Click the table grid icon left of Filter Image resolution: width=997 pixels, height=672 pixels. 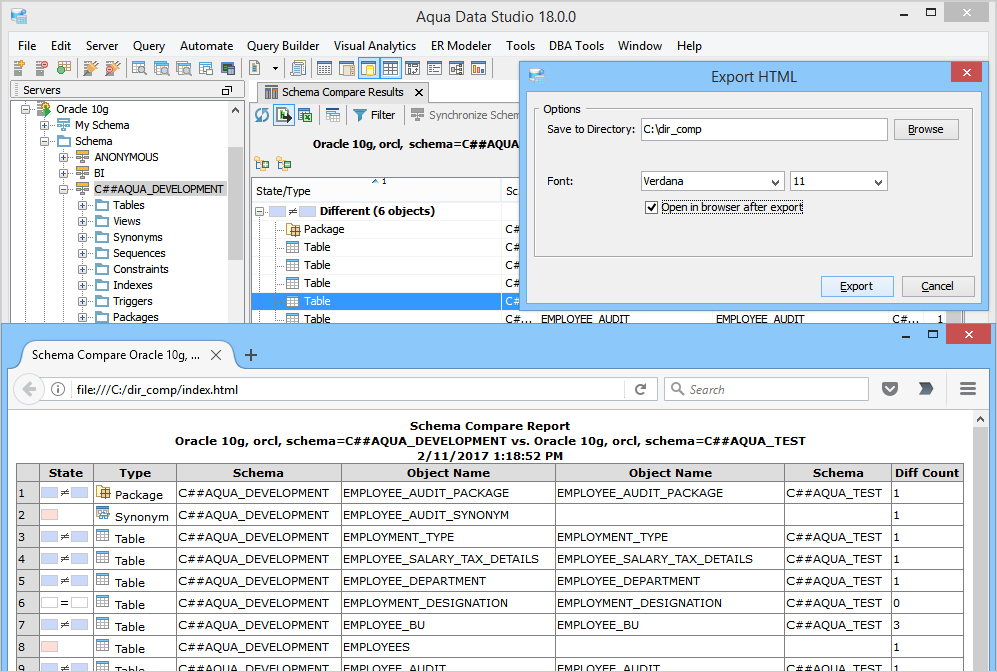pyautogui.click(x=333, y=115)
